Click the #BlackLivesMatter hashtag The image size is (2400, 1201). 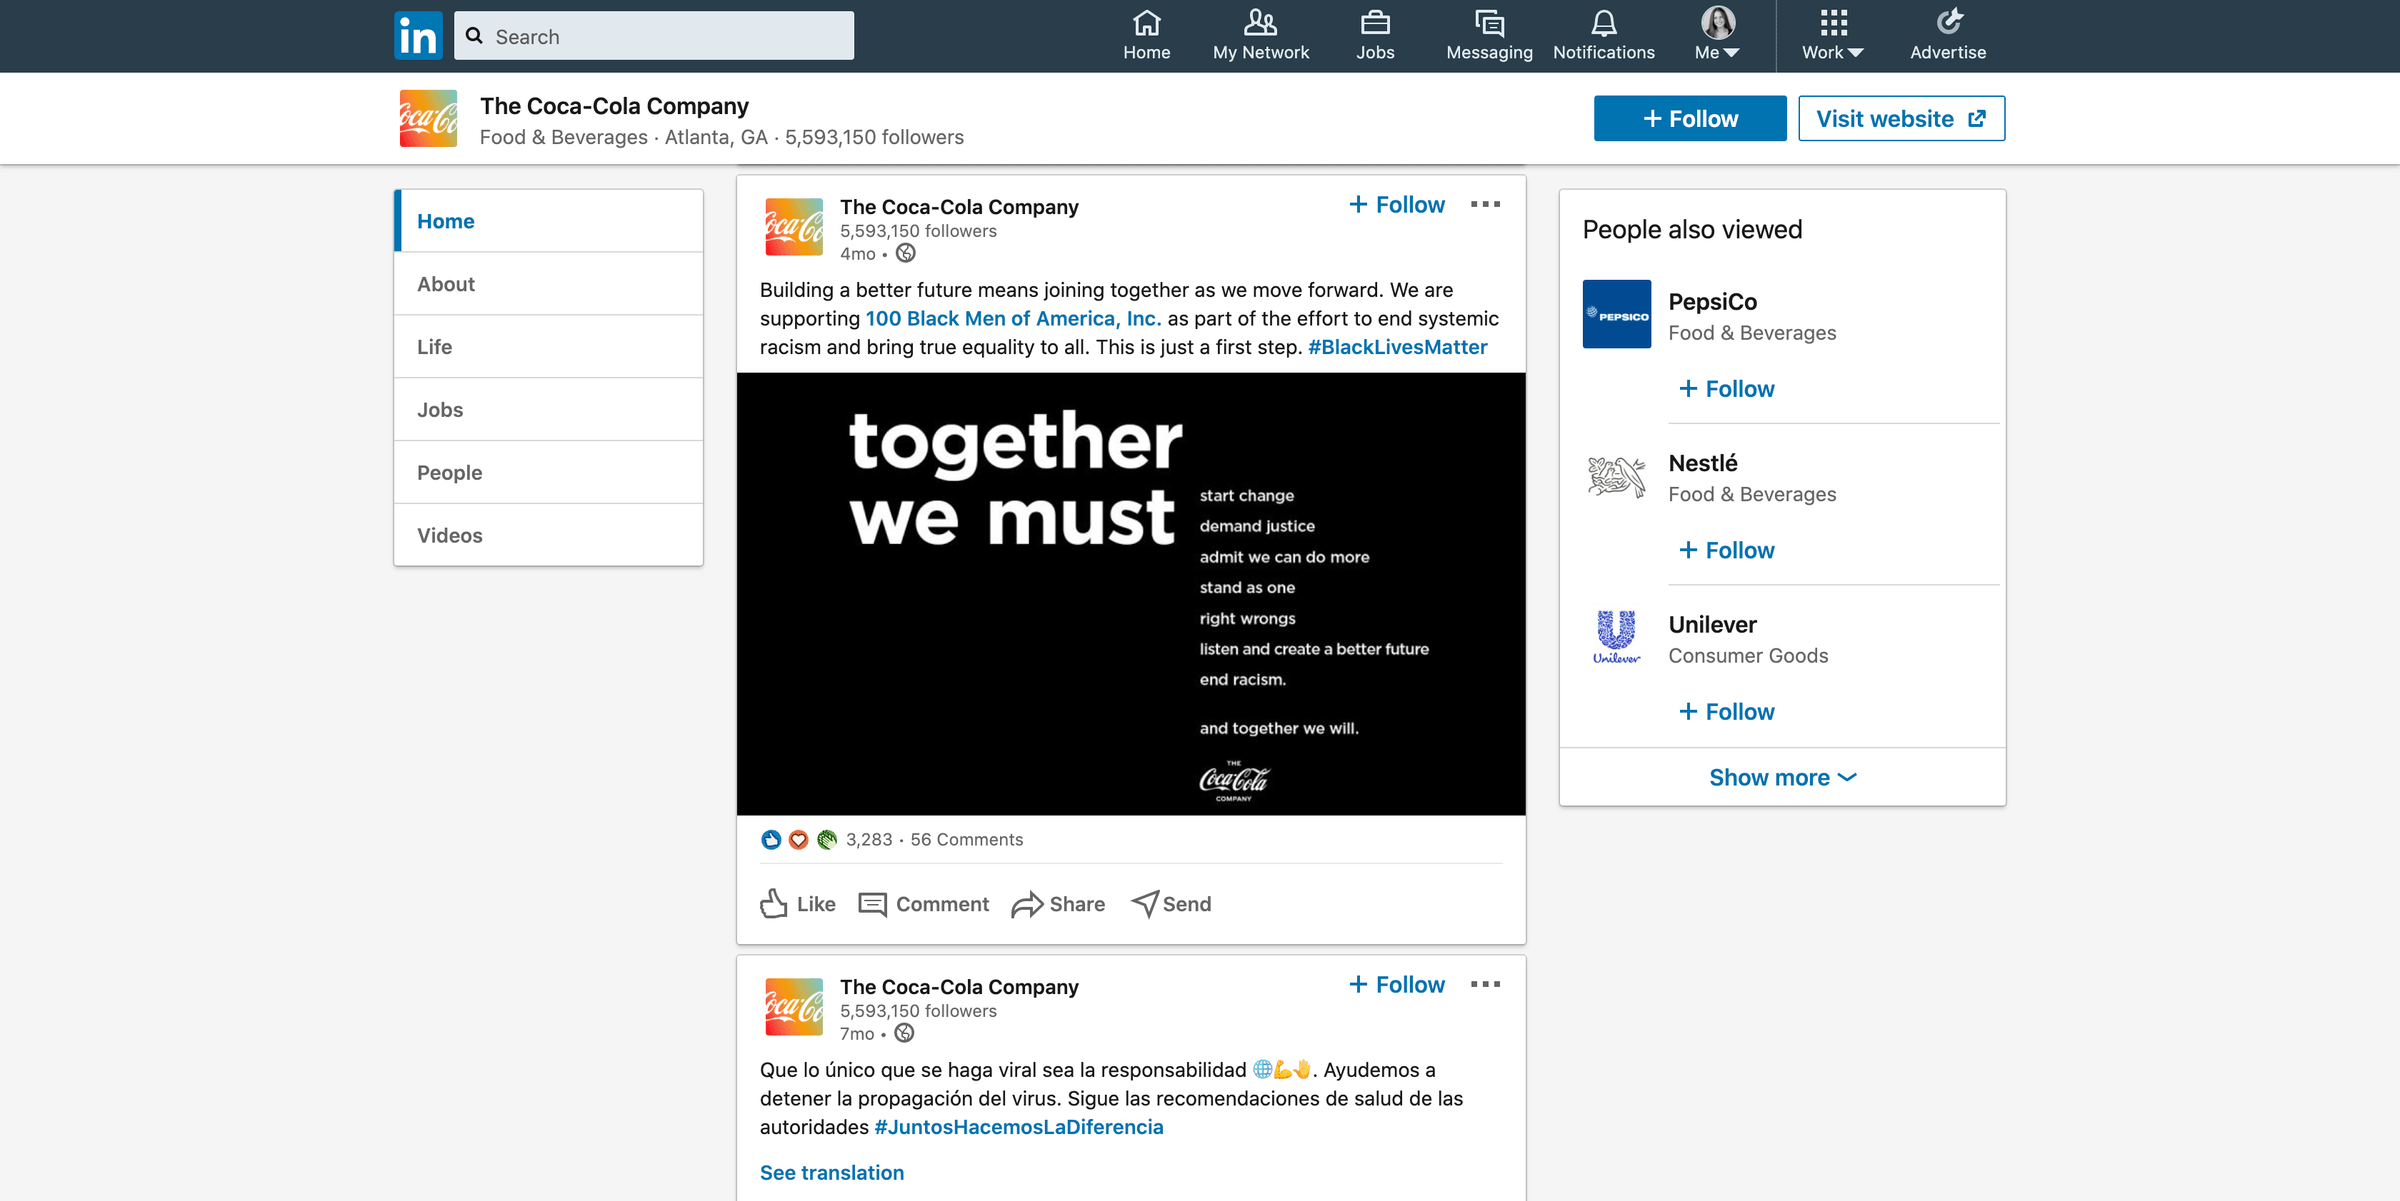click(1397, 347)
